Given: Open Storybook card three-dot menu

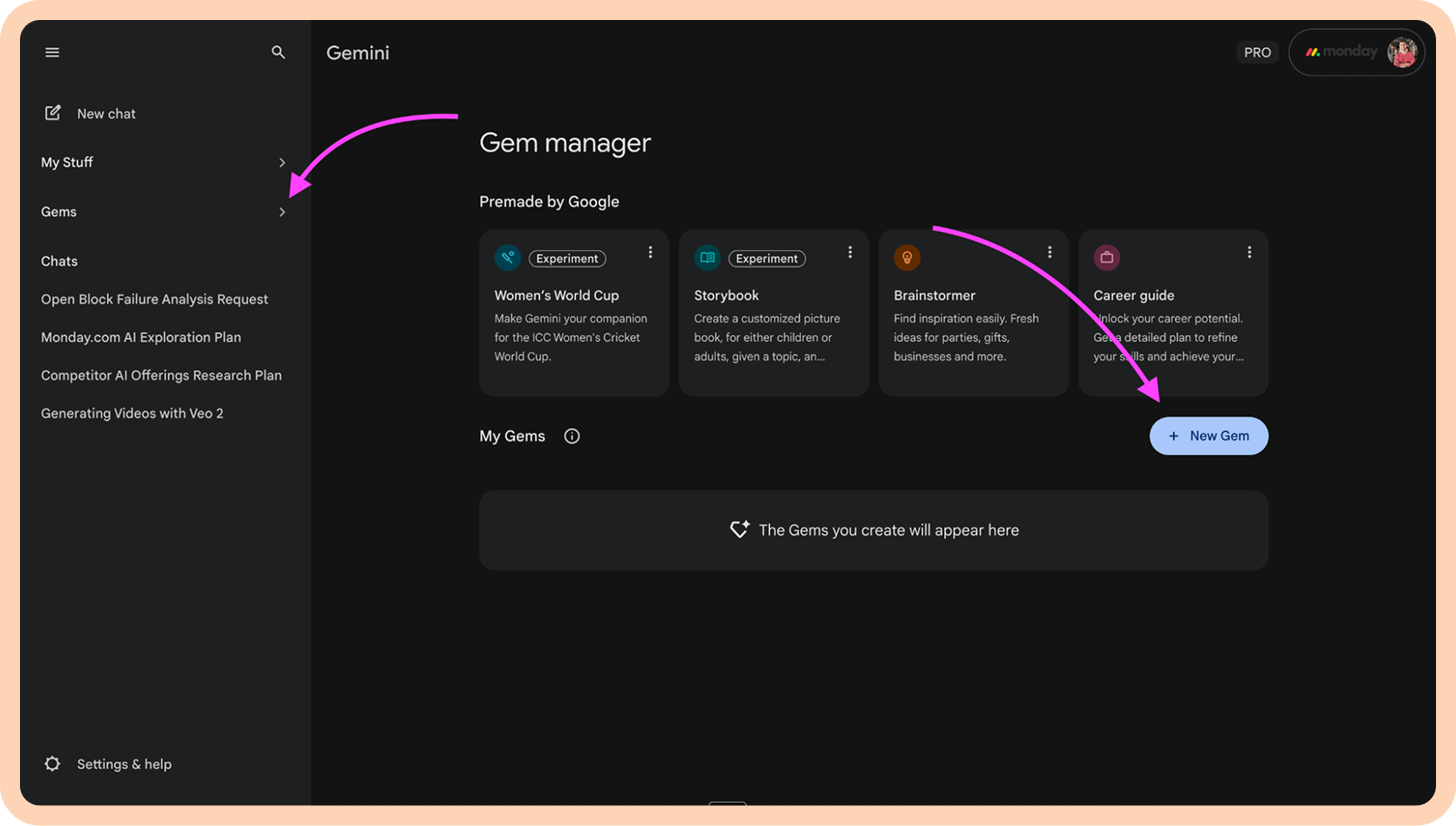Looking at the screenshot, I should (850, 252).
